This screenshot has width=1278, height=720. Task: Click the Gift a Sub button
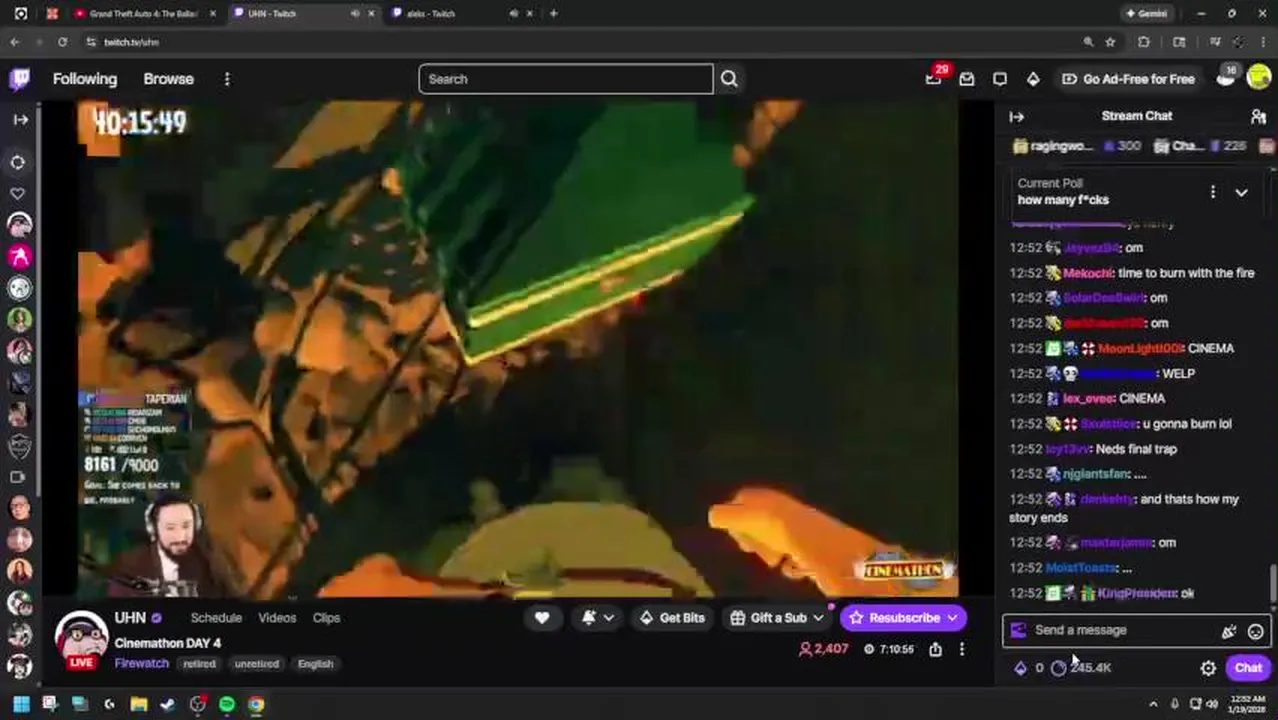click(768, 618)
